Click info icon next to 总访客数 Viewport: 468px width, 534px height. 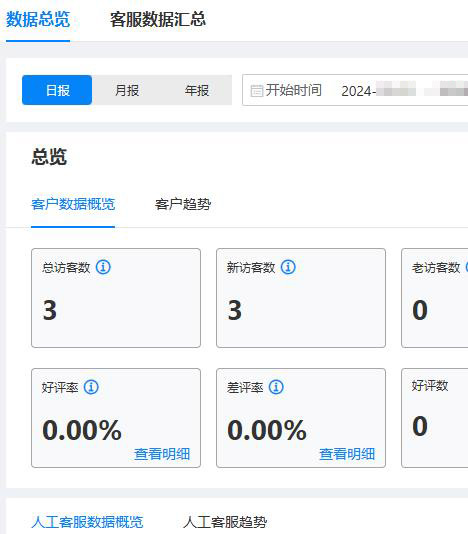pos(103,267)
